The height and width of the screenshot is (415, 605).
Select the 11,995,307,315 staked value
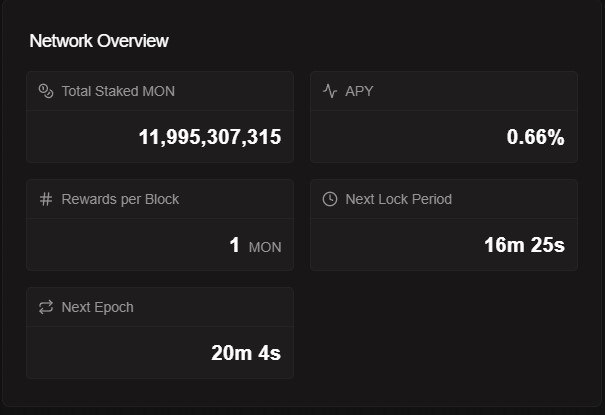point(210,137)
